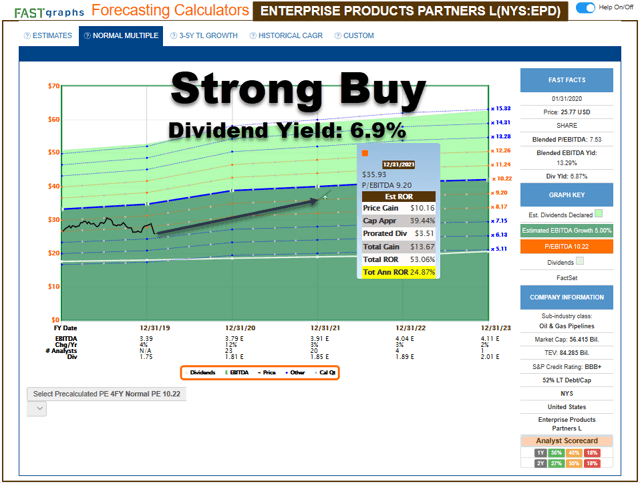Click the Est ROR header in tooltip
Viewport: 640px width, 484px height.
click(399, 197)
